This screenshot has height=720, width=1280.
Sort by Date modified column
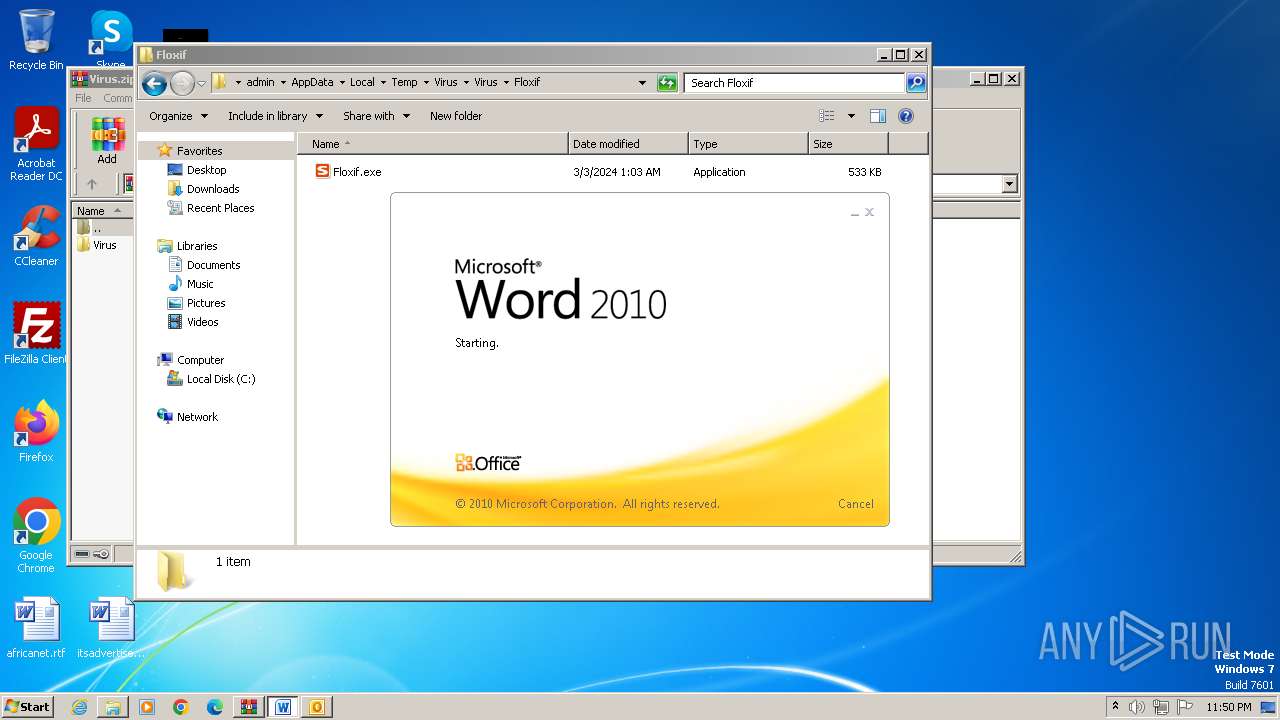(628, 144)
